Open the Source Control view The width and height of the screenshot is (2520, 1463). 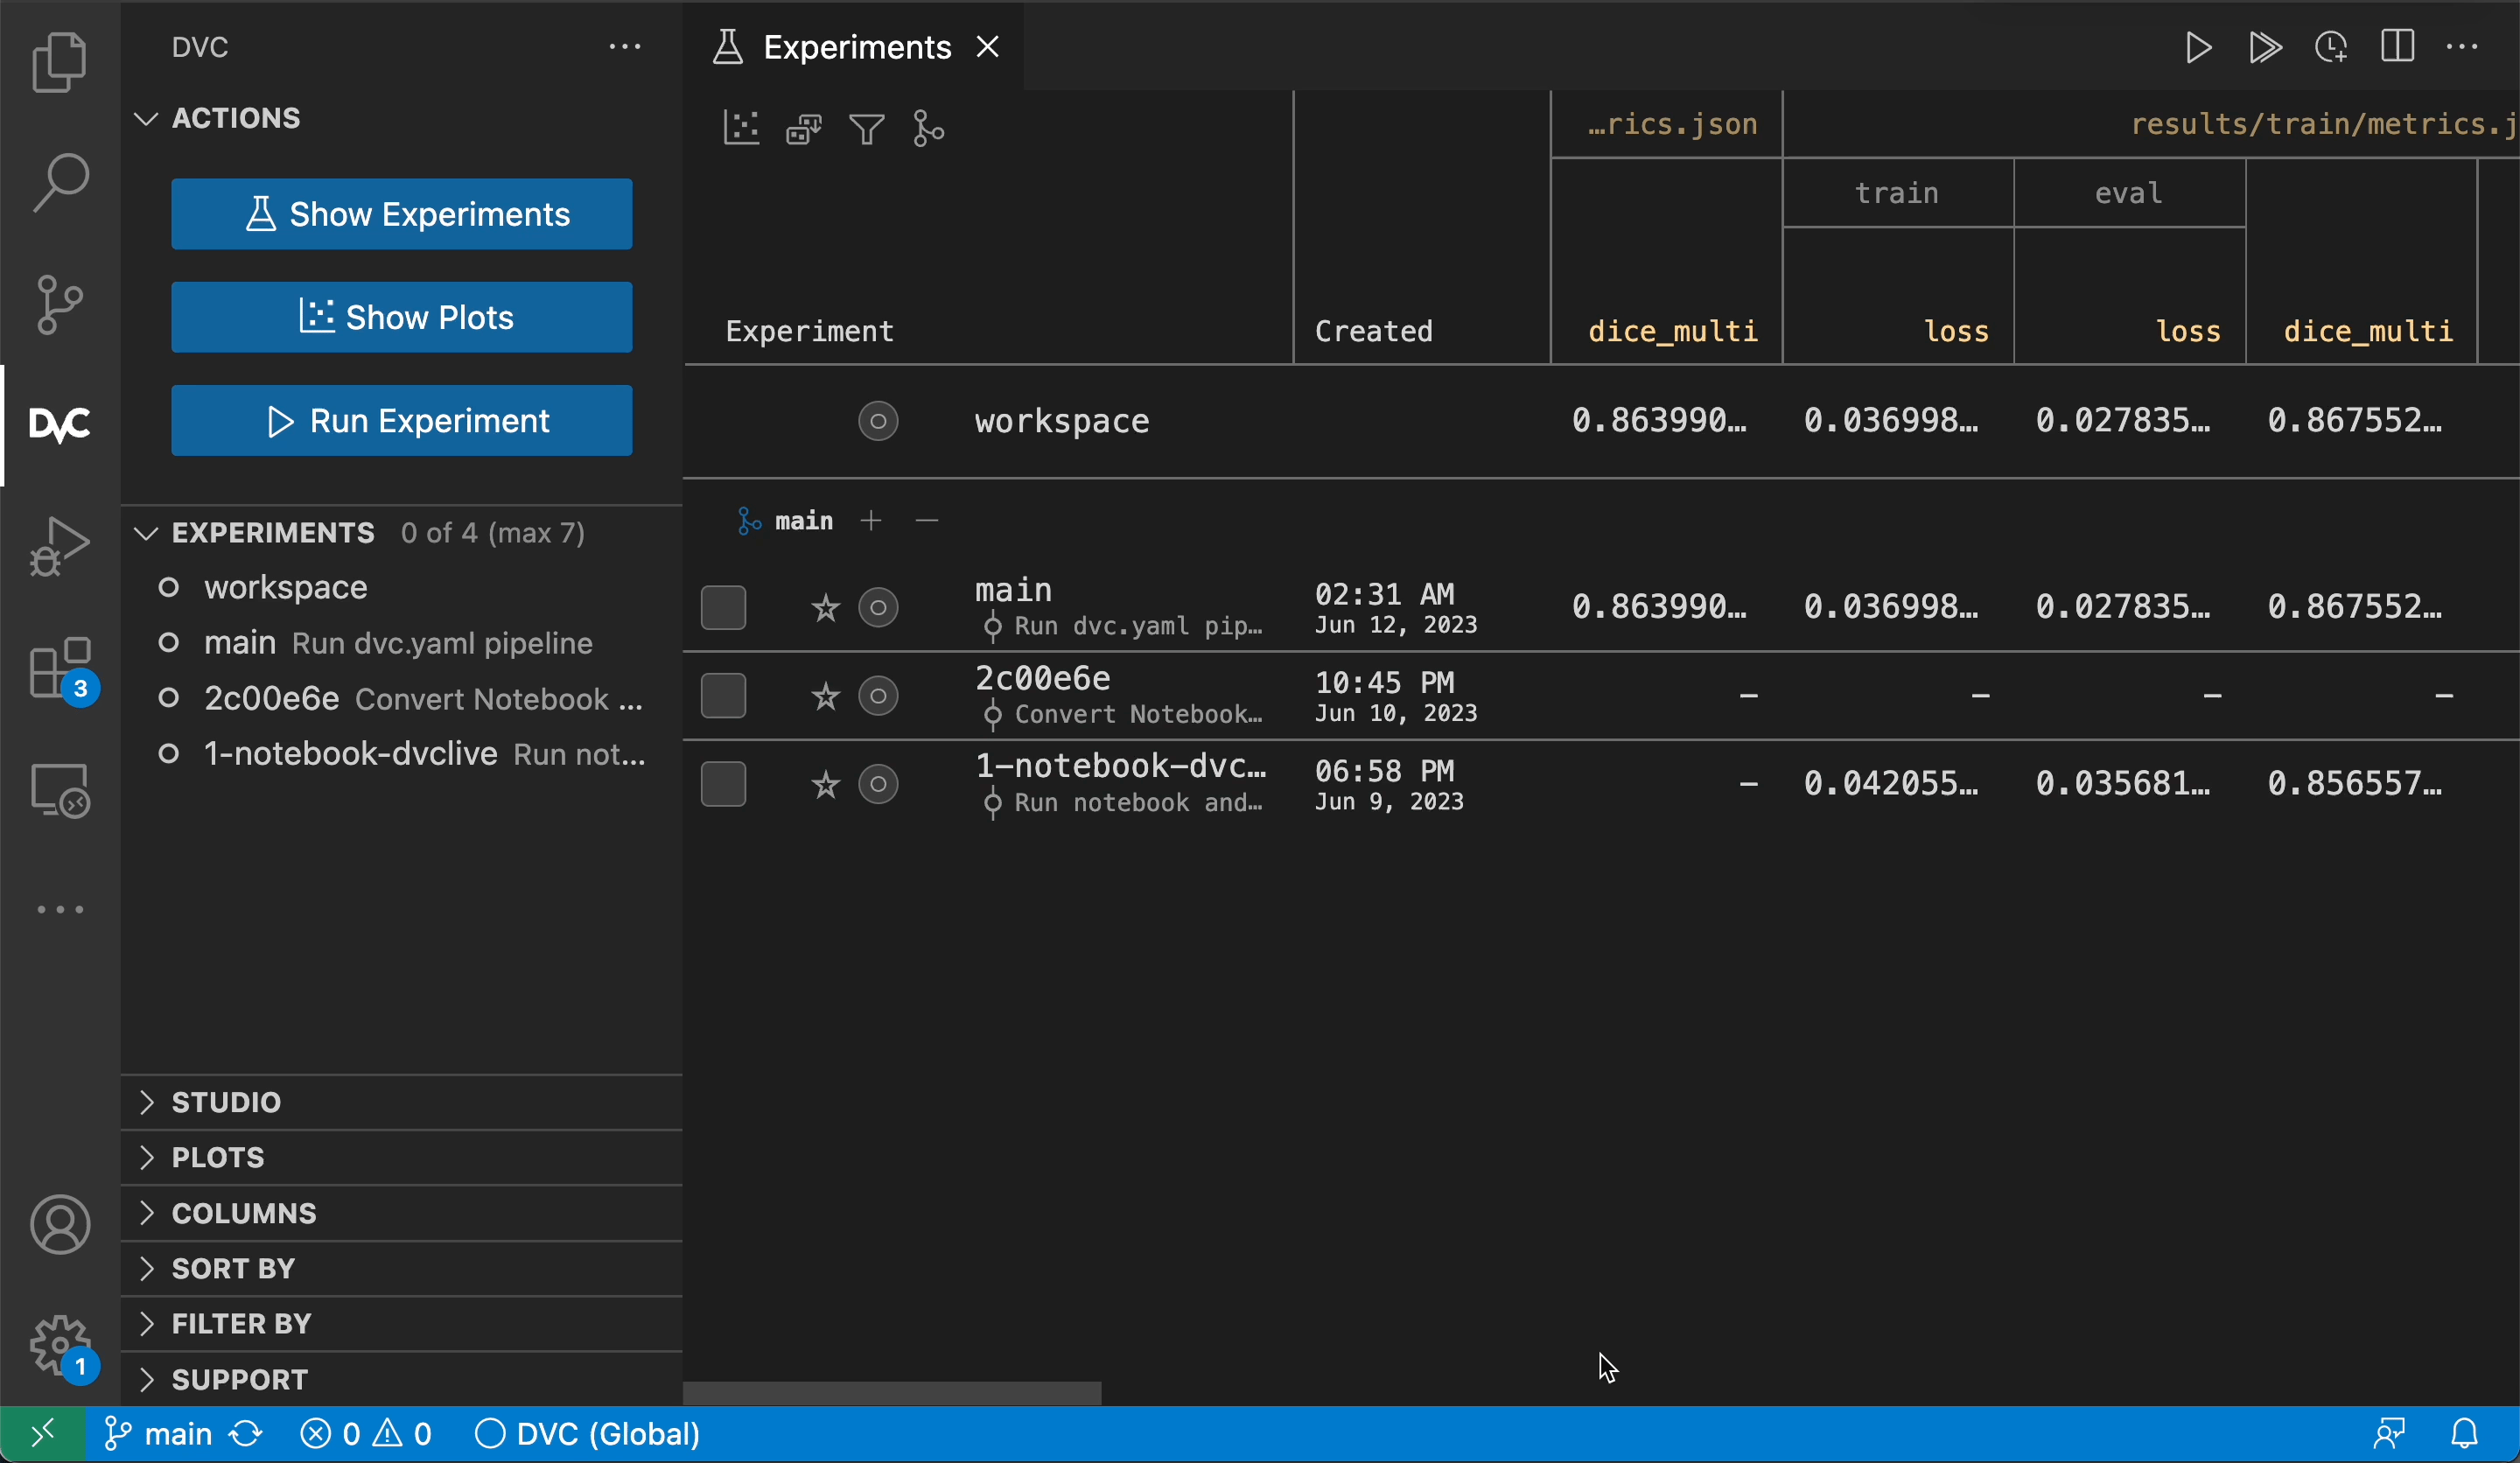pos(59,303)
